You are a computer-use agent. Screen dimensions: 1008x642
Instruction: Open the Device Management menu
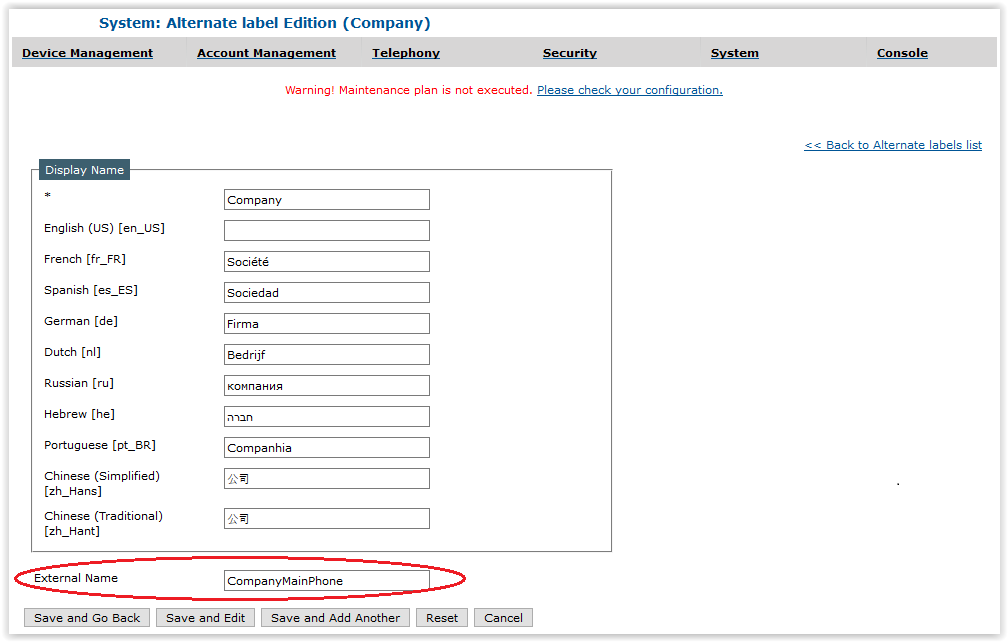point(87,53)
